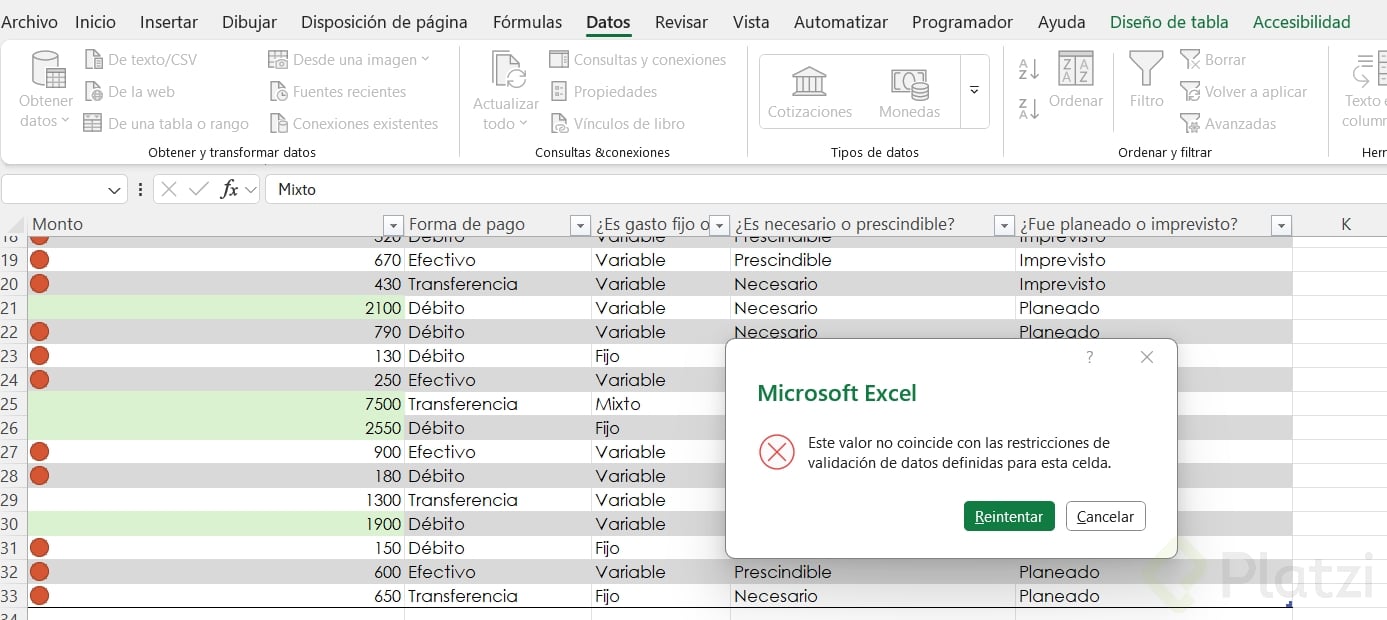The height and width of the screenshot is (620, 1387).
Task: Open the Fórmulas ribbon tab
Action: pos(527,22)
